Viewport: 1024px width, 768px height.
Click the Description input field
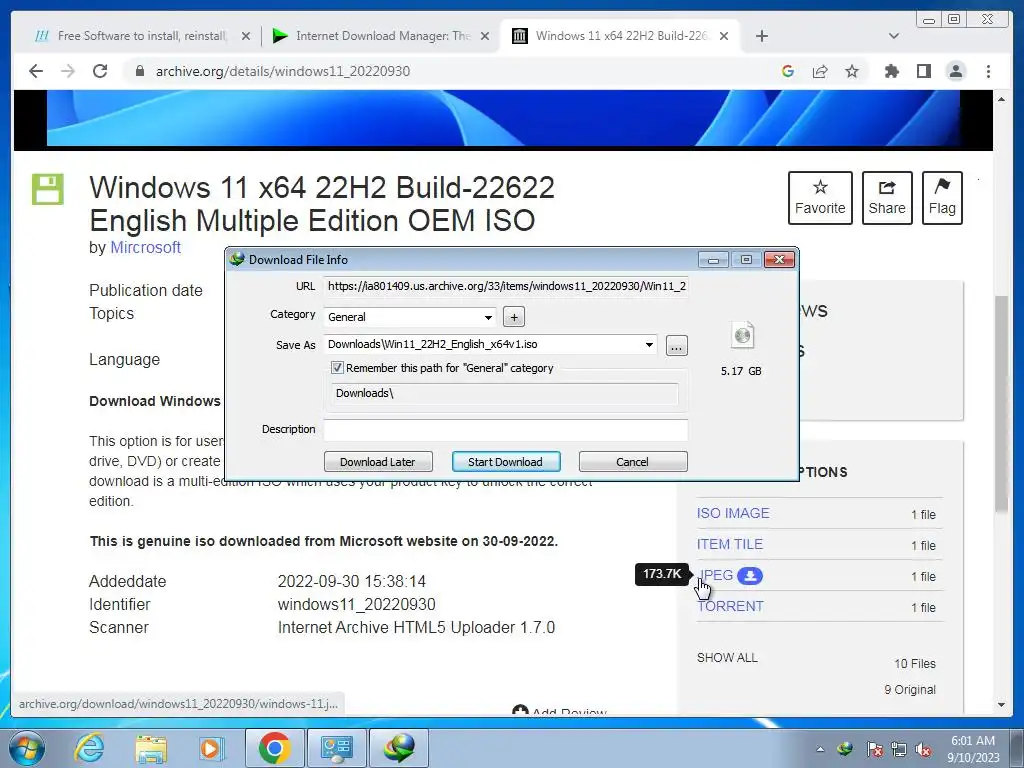[506, 429]
